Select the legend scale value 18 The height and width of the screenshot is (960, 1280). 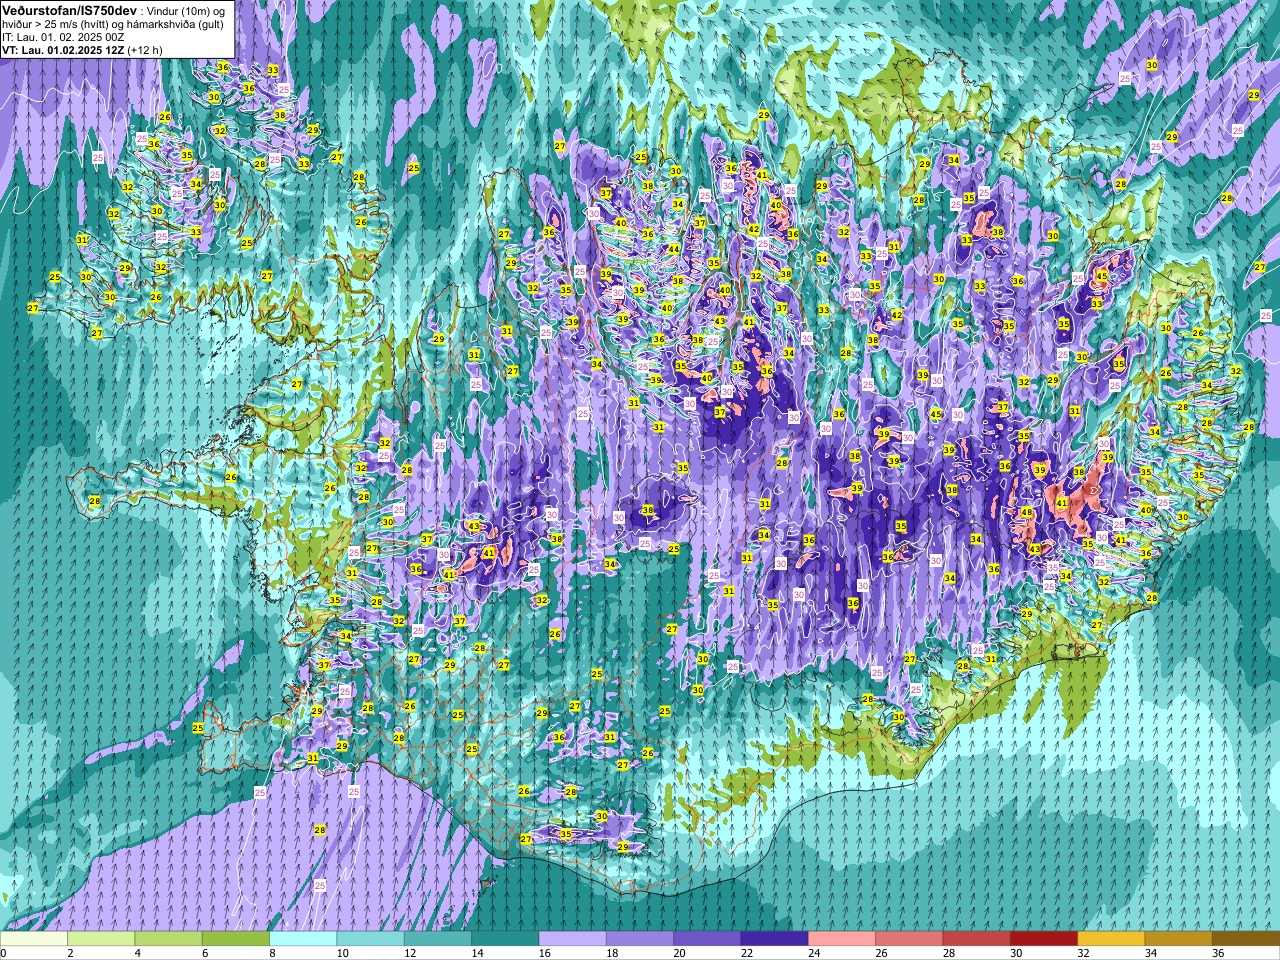pyautogui.click(x=611, y=953)
